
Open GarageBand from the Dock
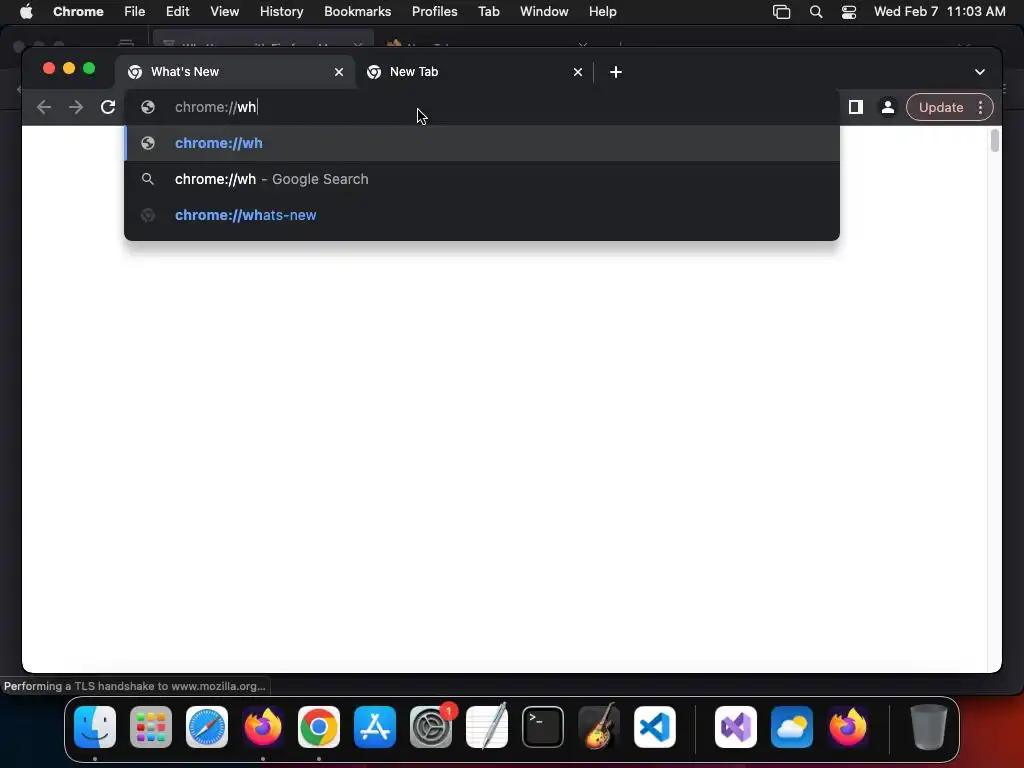(x=599, y=727)
